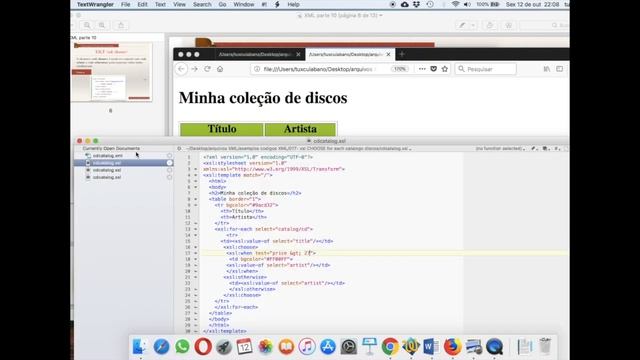The height and width of the screenshot is (360, 640).
Task: Click the 170% zoom indicator in Firefox
Action: tap(400, 69)
